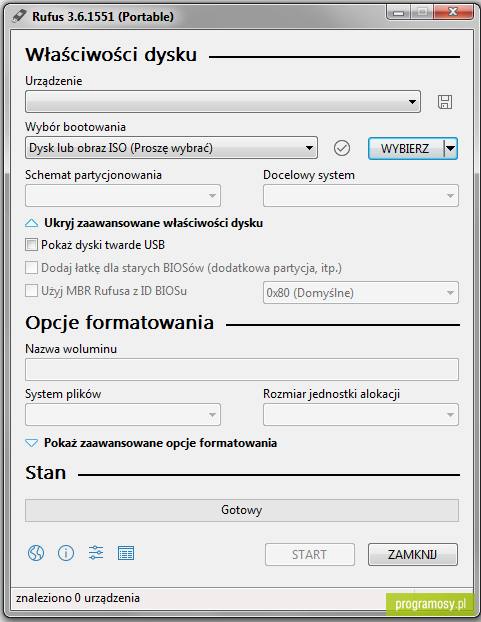Open Docelowy system dropdown
This screenshot has width=481, height=622.
click(361, 195)
